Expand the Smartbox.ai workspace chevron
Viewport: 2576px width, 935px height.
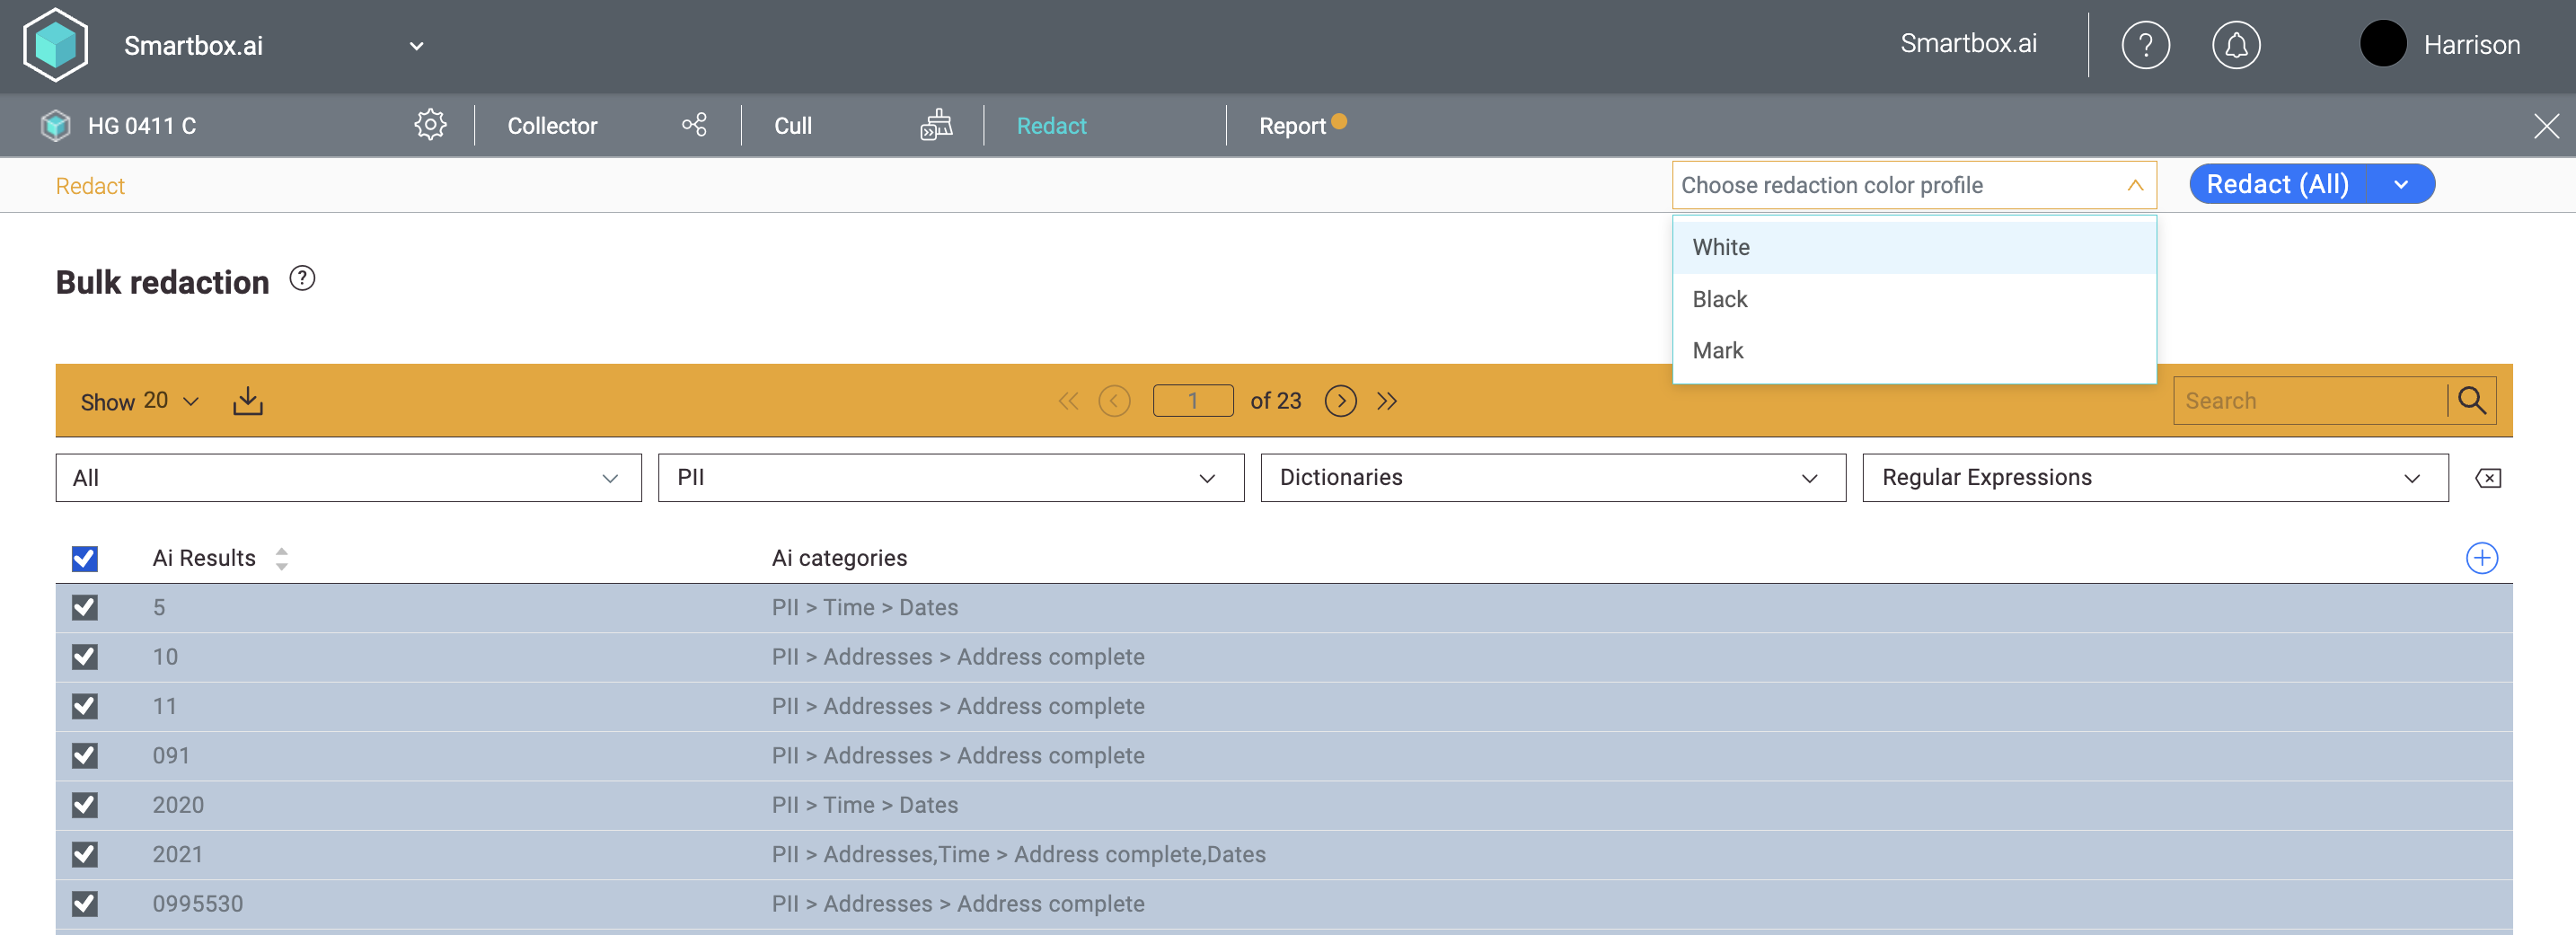pos(417,46)
